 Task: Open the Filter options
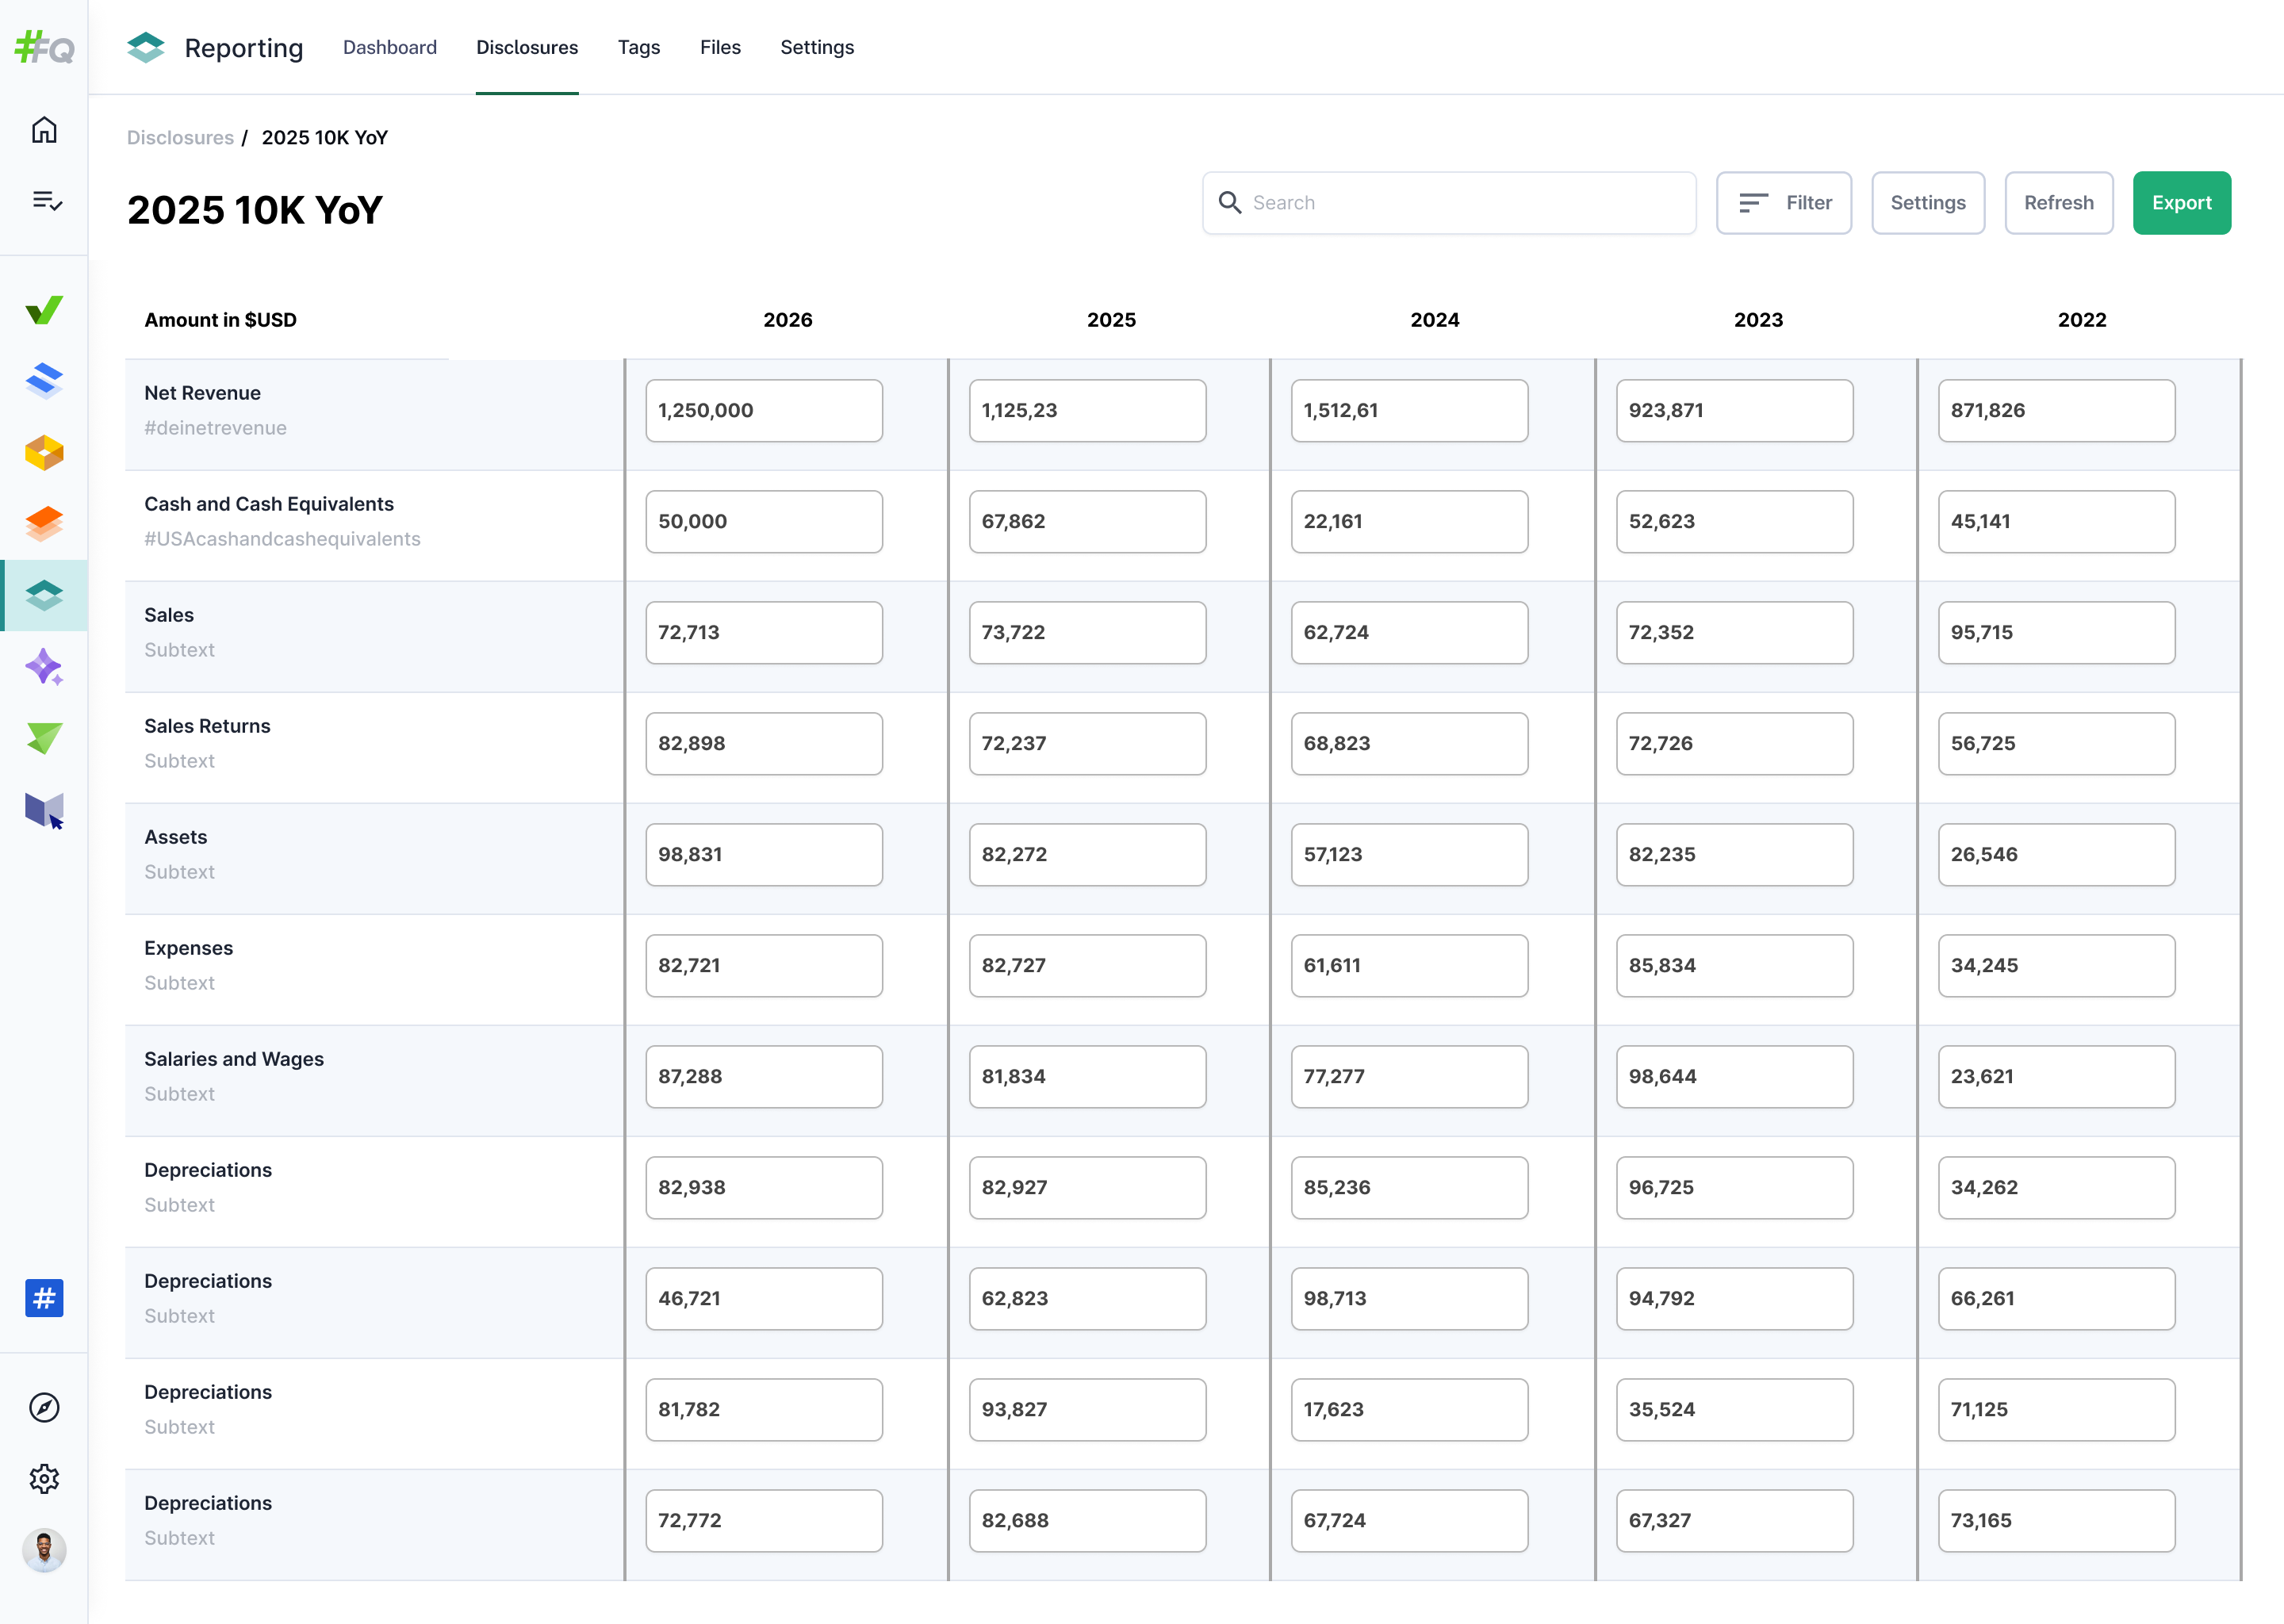(x=1784, y=202)
